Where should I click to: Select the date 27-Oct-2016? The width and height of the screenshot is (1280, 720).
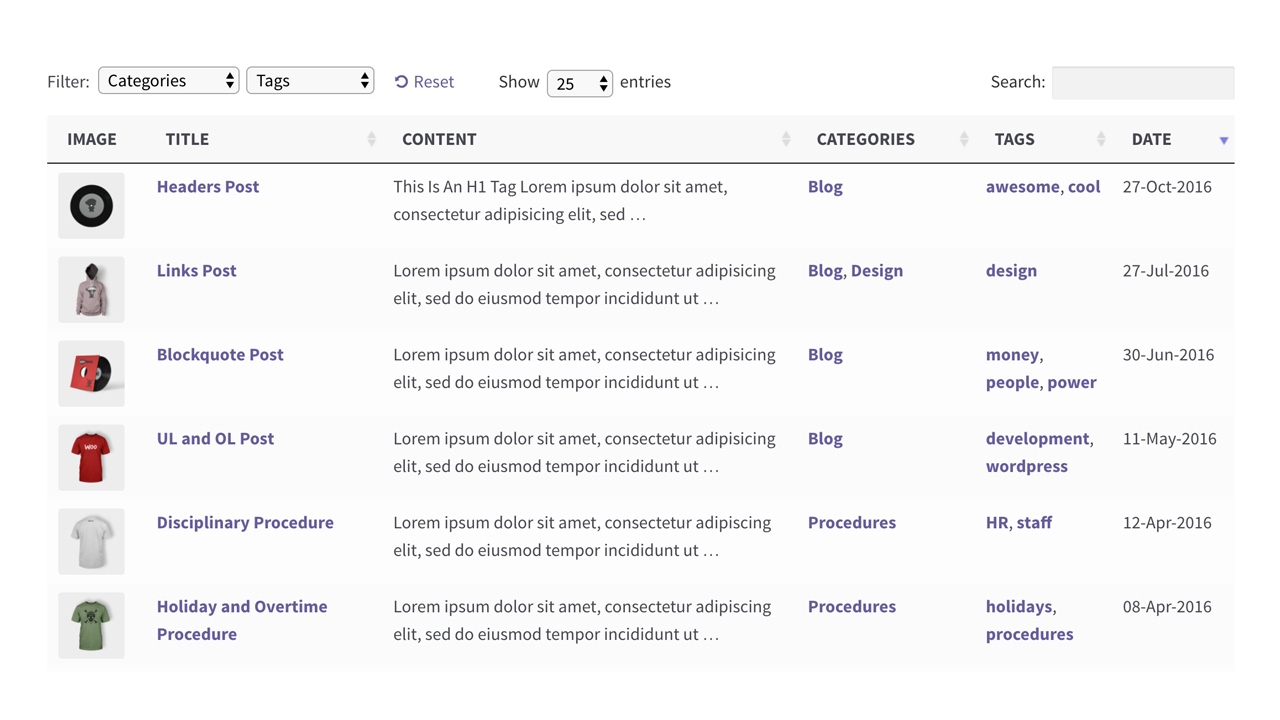[x=1167, y=187]
